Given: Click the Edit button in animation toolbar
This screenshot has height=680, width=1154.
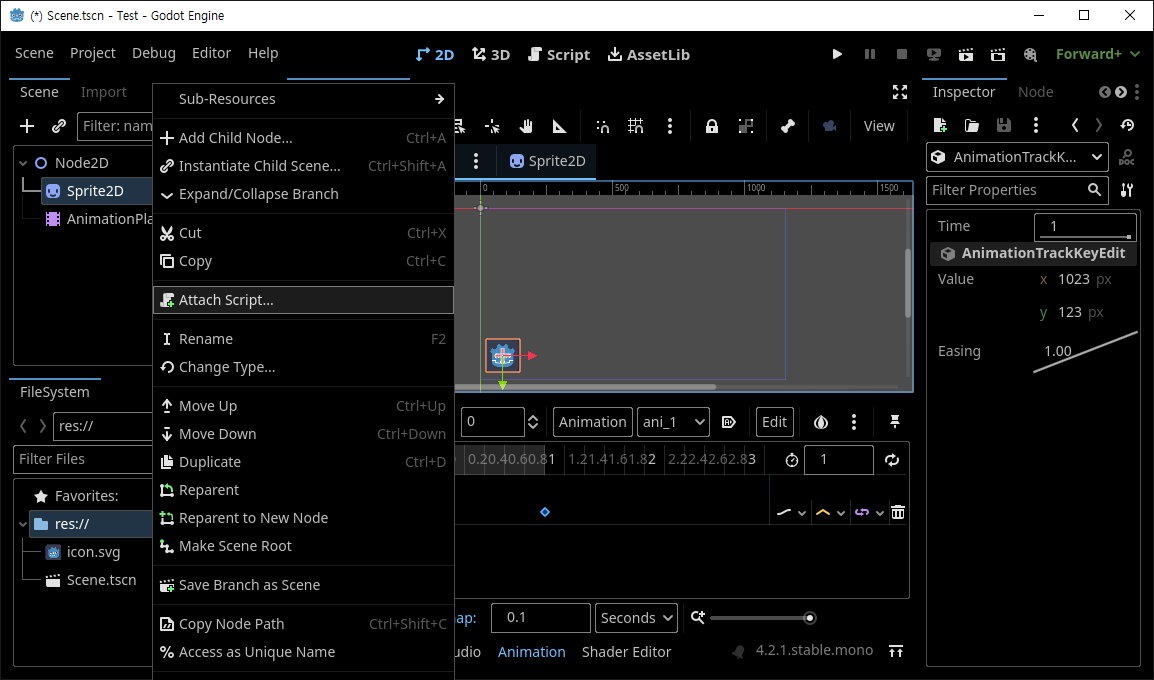Looking at the screenshot, I should coord(774,422).
